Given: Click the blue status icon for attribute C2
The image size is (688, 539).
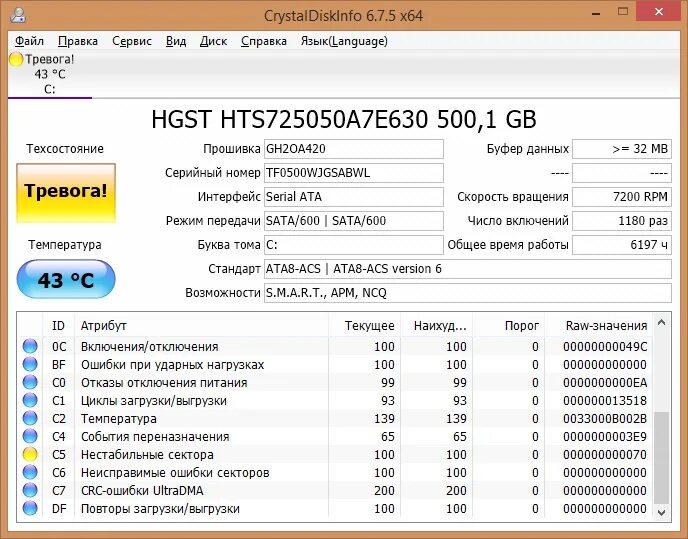Looking at the screenshot, I should (30, 418).
